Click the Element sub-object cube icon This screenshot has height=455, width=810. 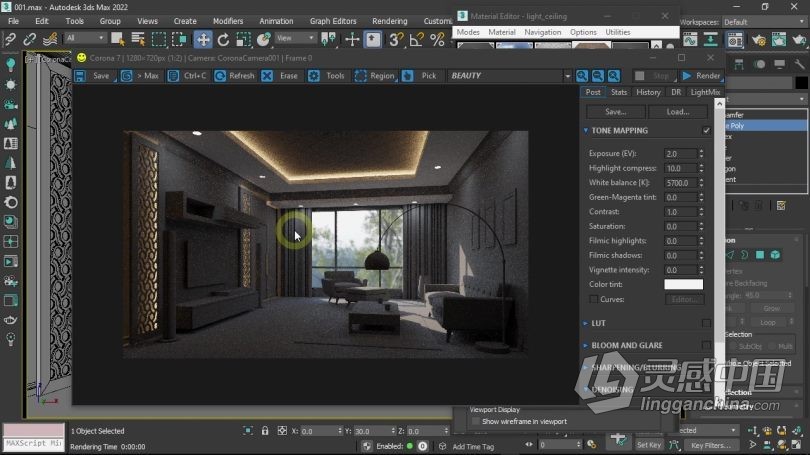[775, 255]
